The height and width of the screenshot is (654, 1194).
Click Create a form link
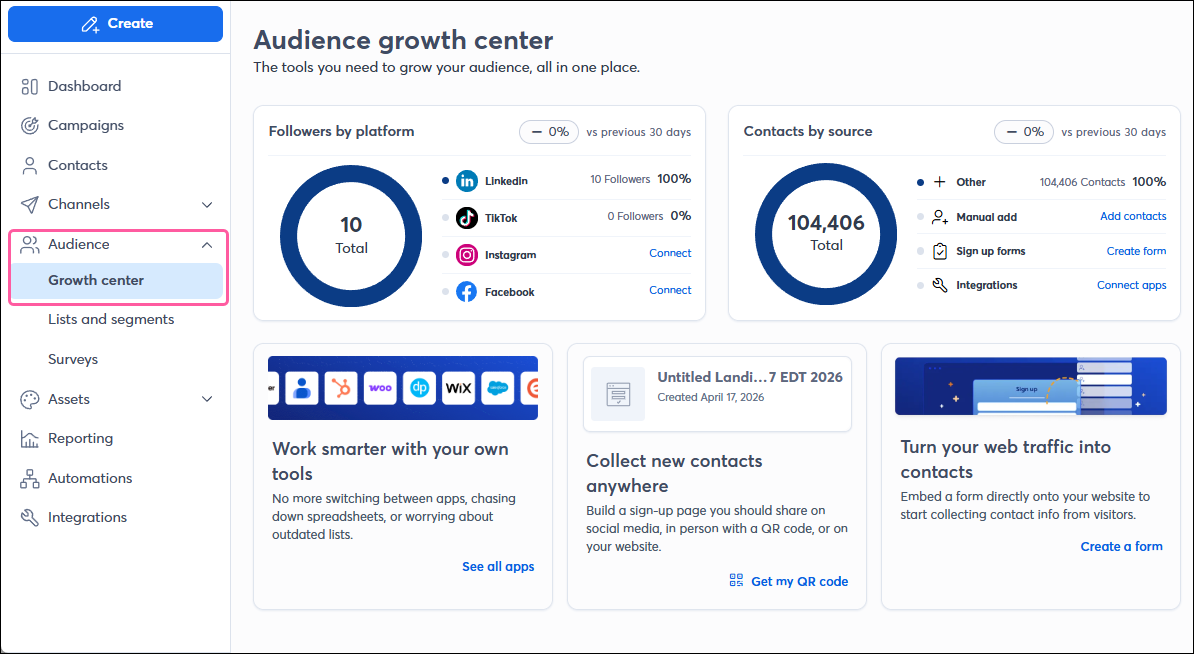point(1122,547)
